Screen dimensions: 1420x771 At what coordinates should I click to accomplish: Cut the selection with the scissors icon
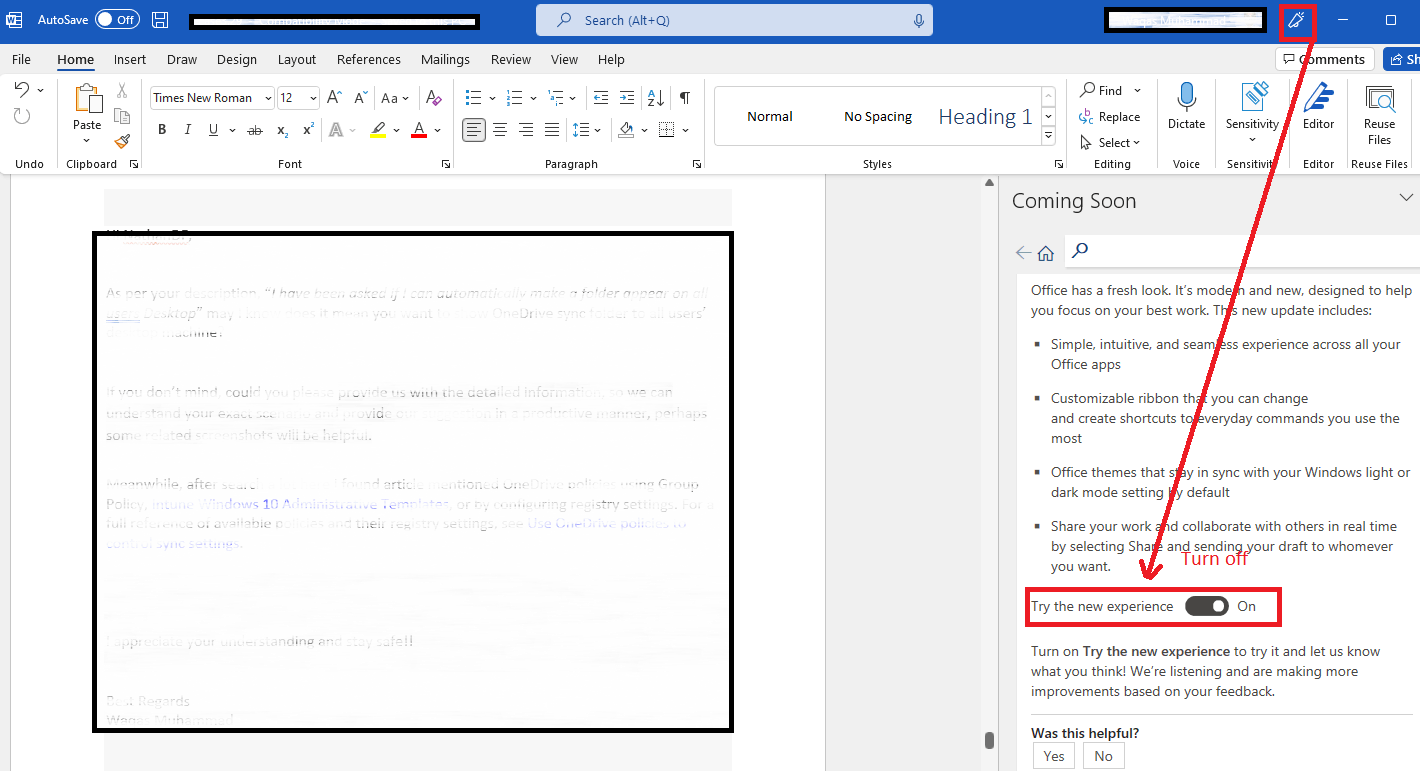click(122, 90)
